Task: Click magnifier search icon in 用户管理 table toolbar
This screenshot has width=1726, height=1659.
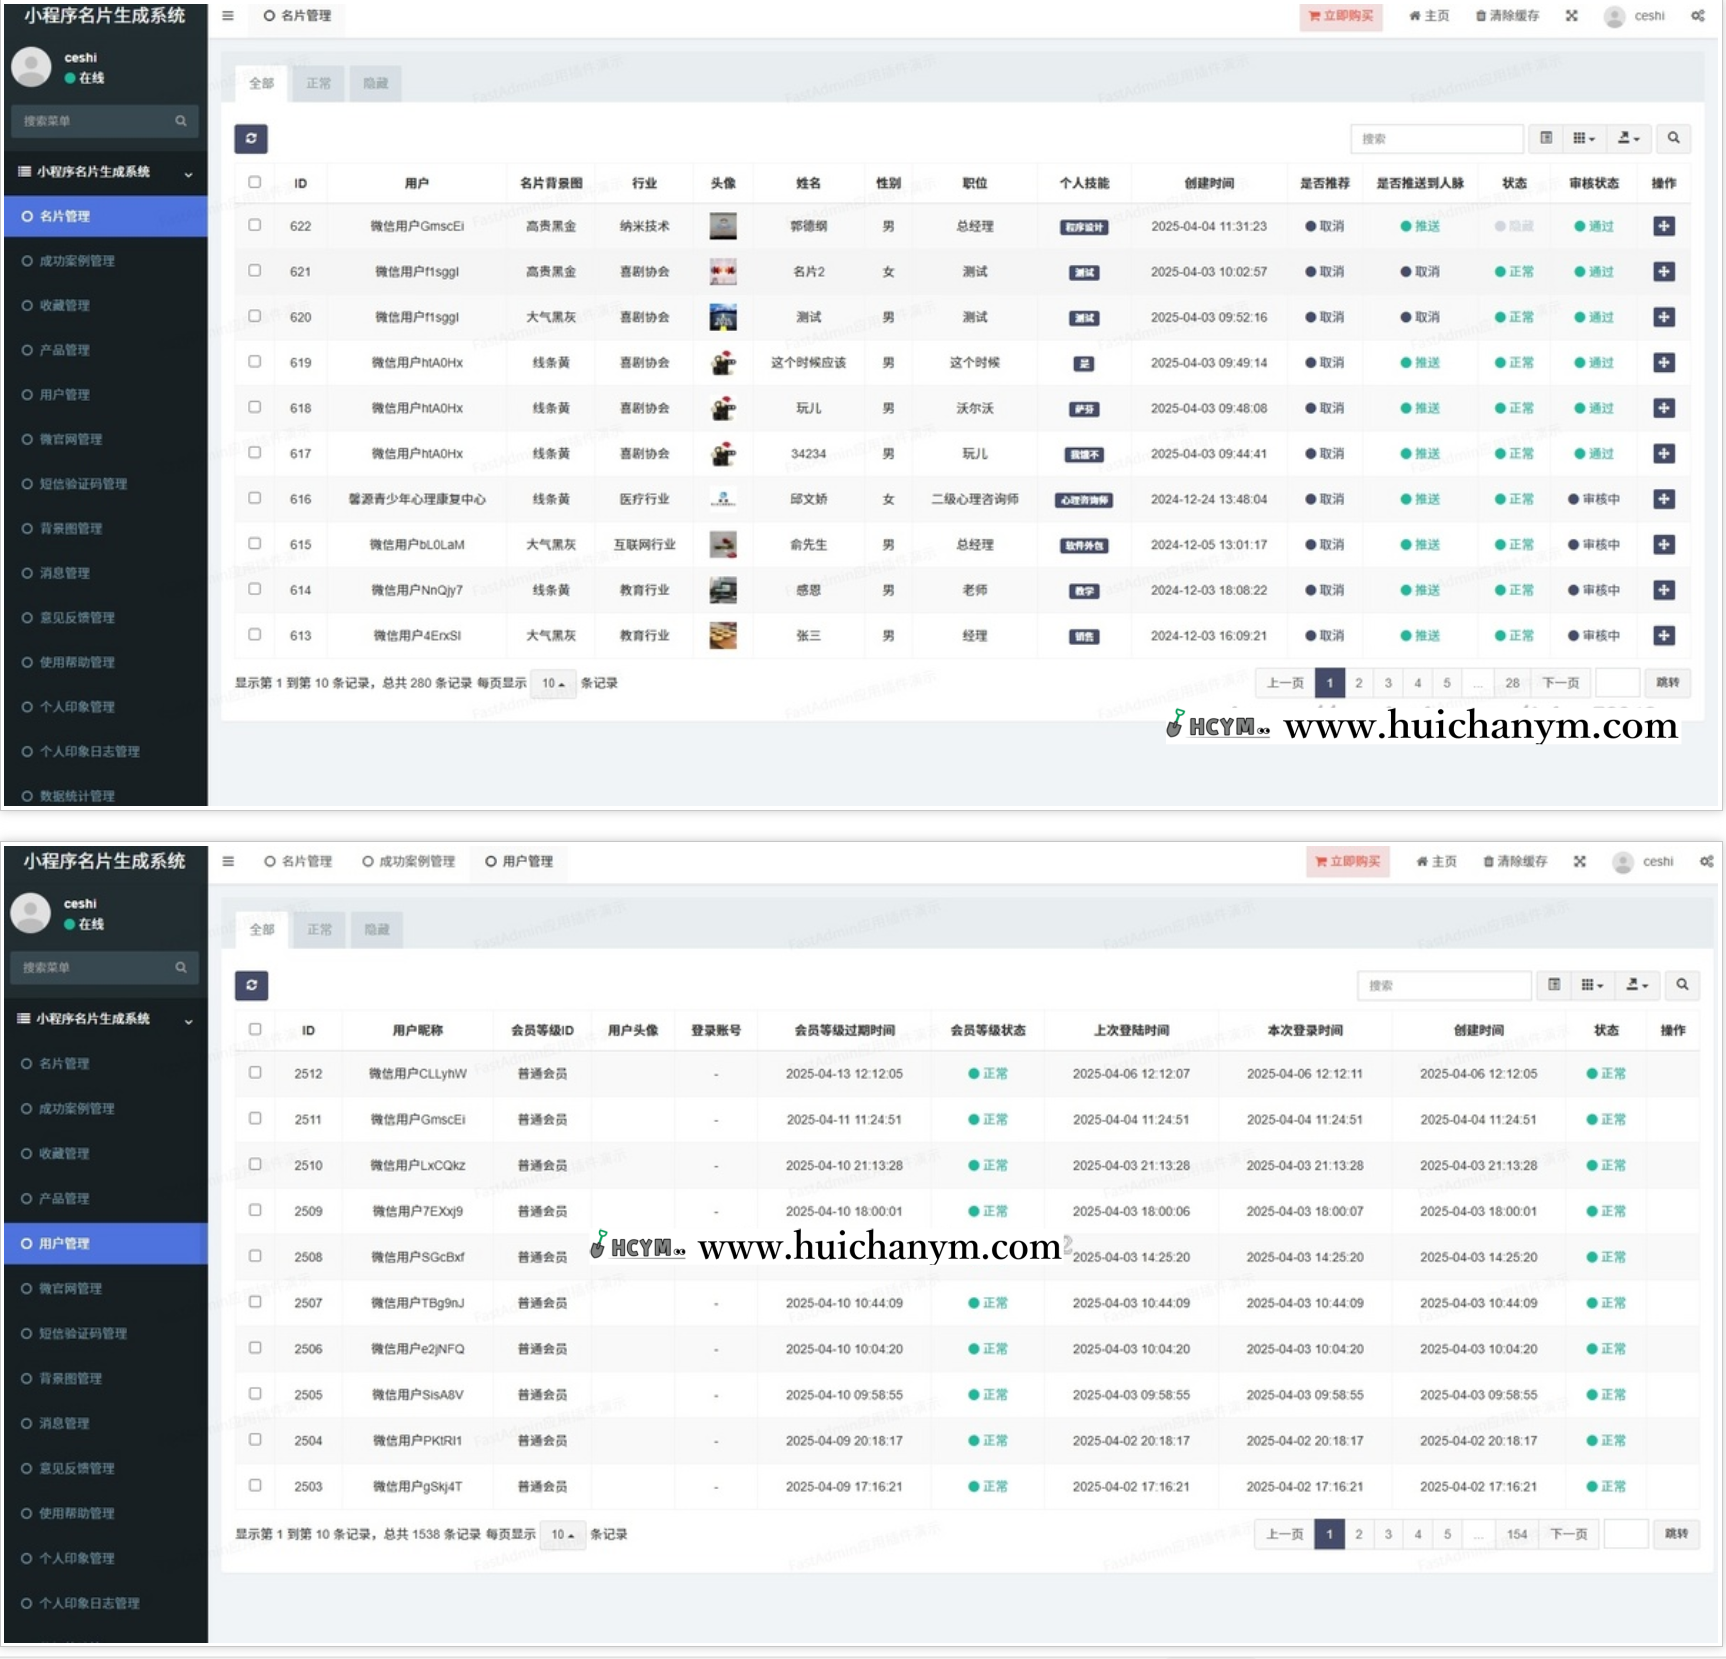Action: [x=1682, y=985]
